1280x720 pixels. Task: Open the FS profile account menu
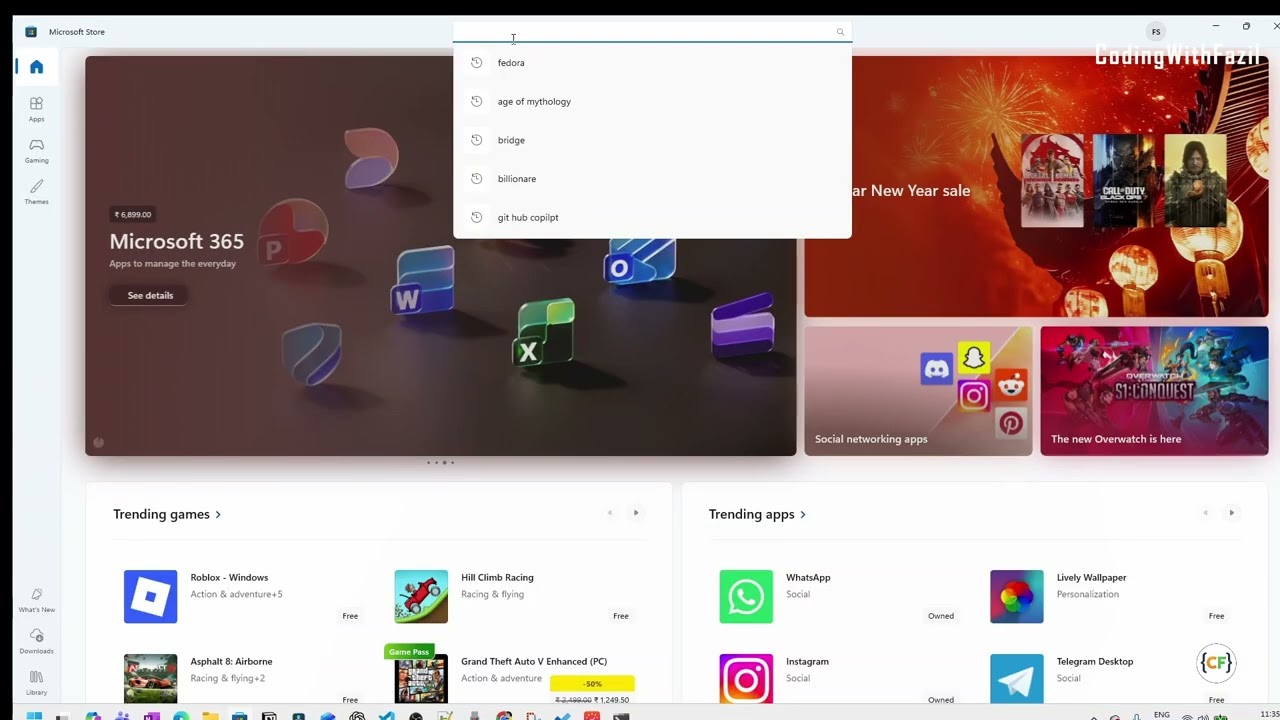[1156, 32]
